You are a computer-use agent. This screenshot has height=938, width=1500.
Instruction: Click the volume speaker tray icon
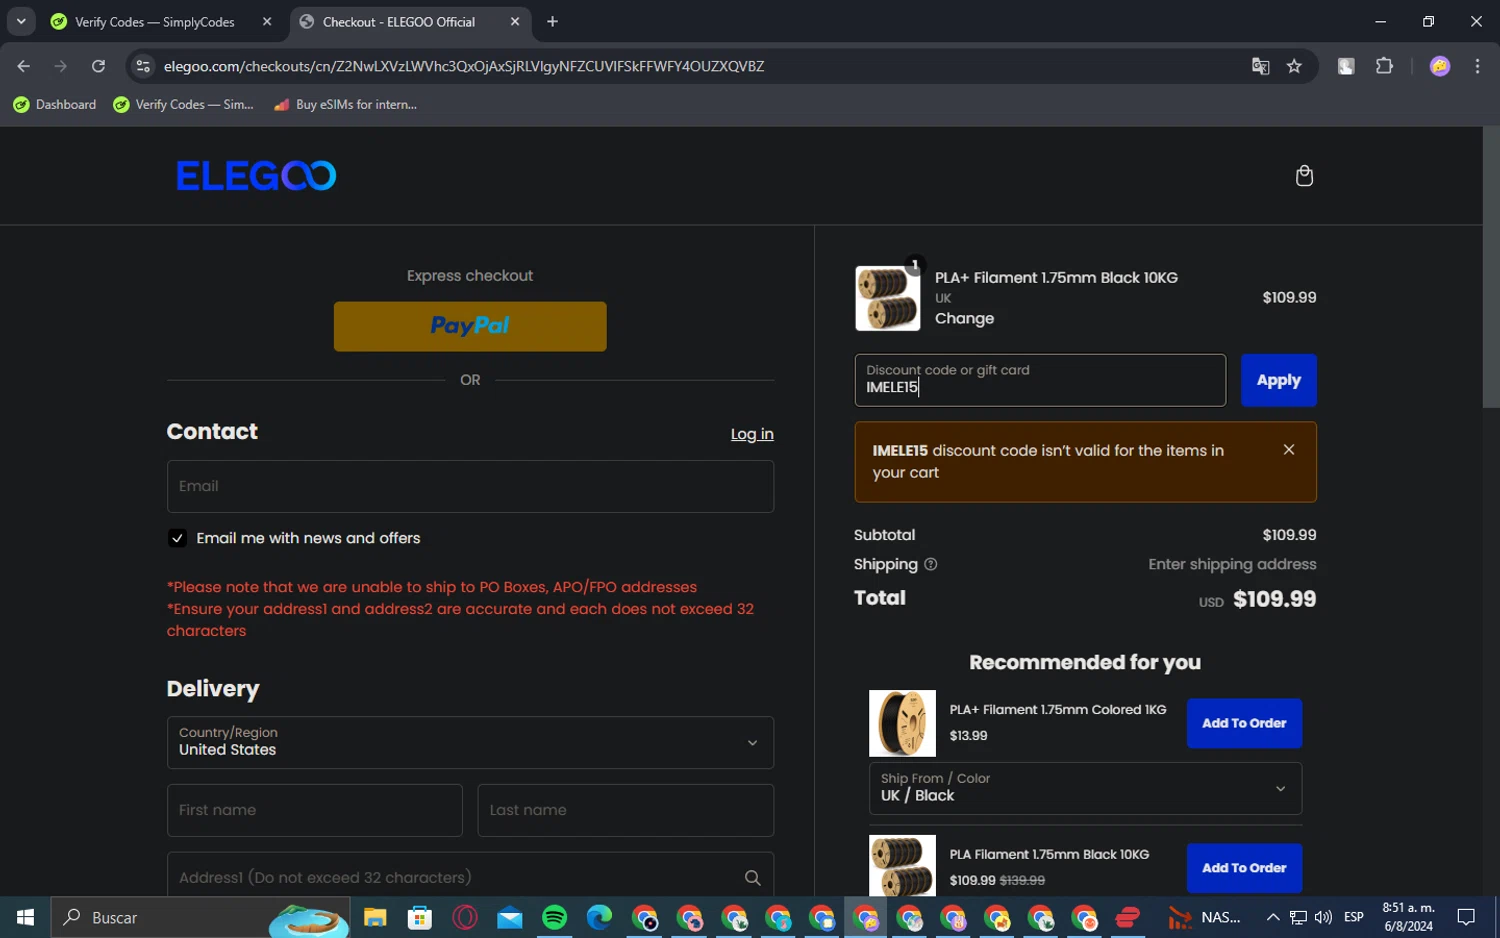(1323, 917)
